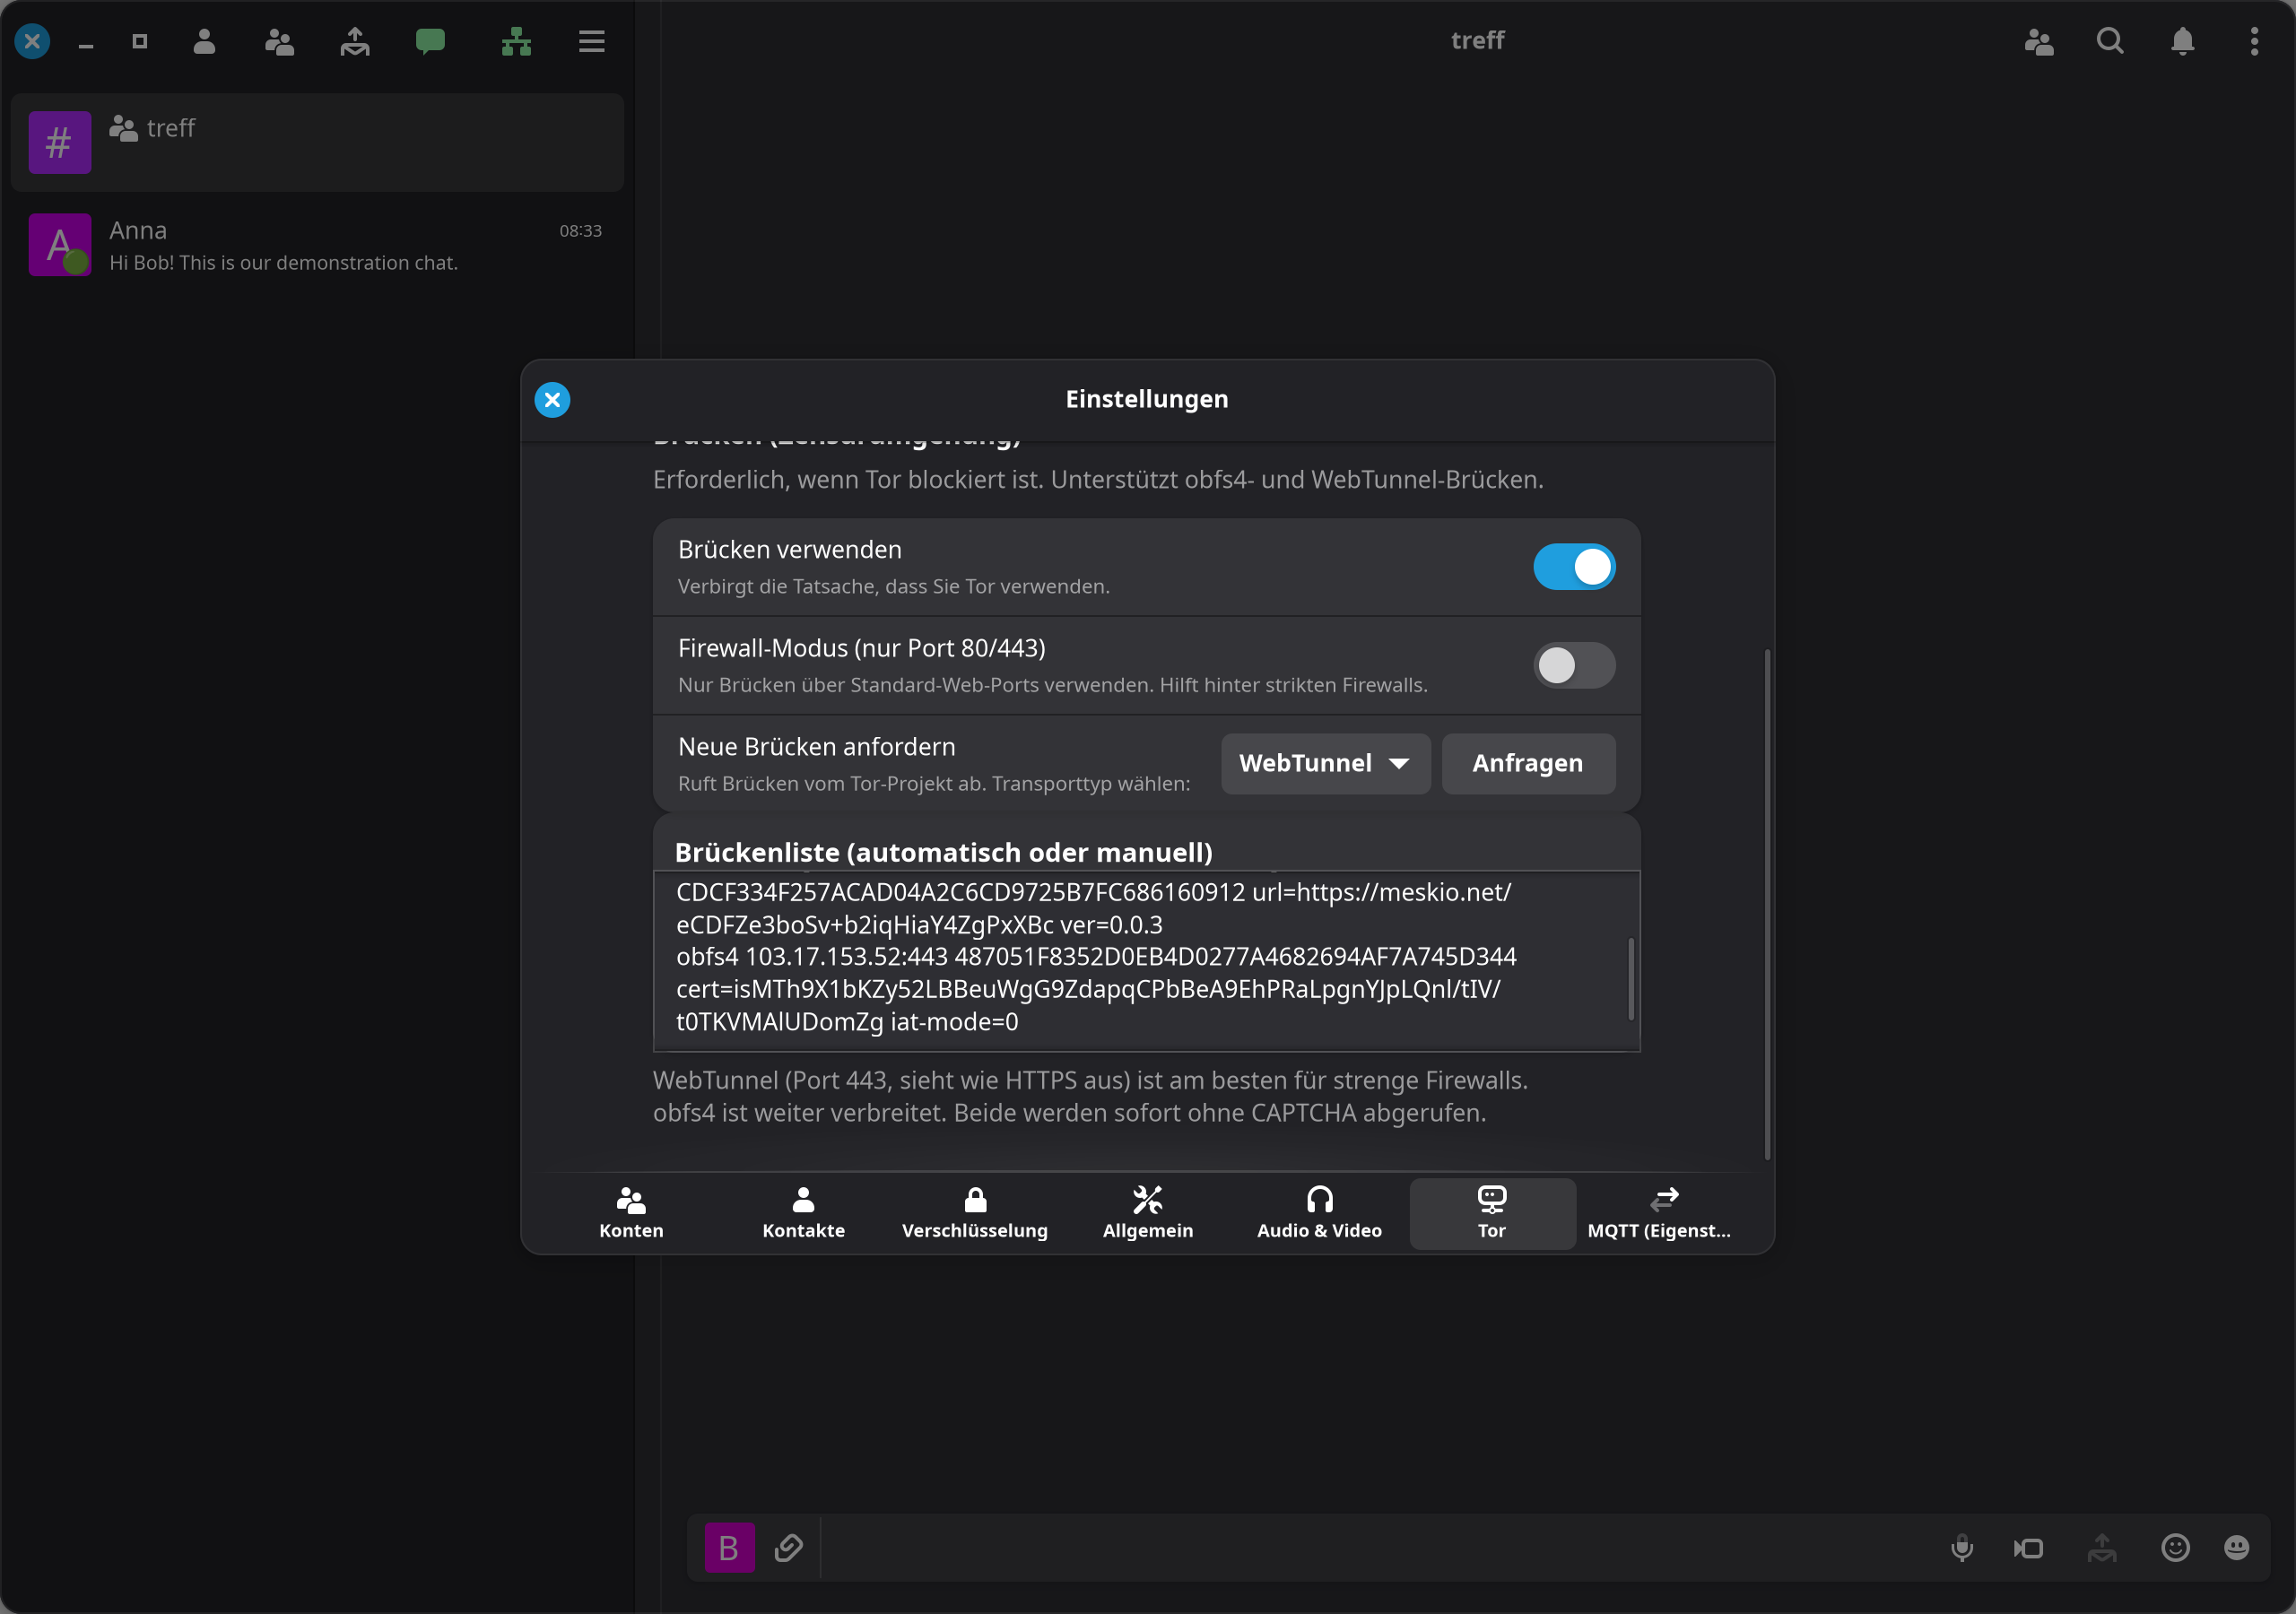Select the Tor settings tab

pos(1492,1214)
